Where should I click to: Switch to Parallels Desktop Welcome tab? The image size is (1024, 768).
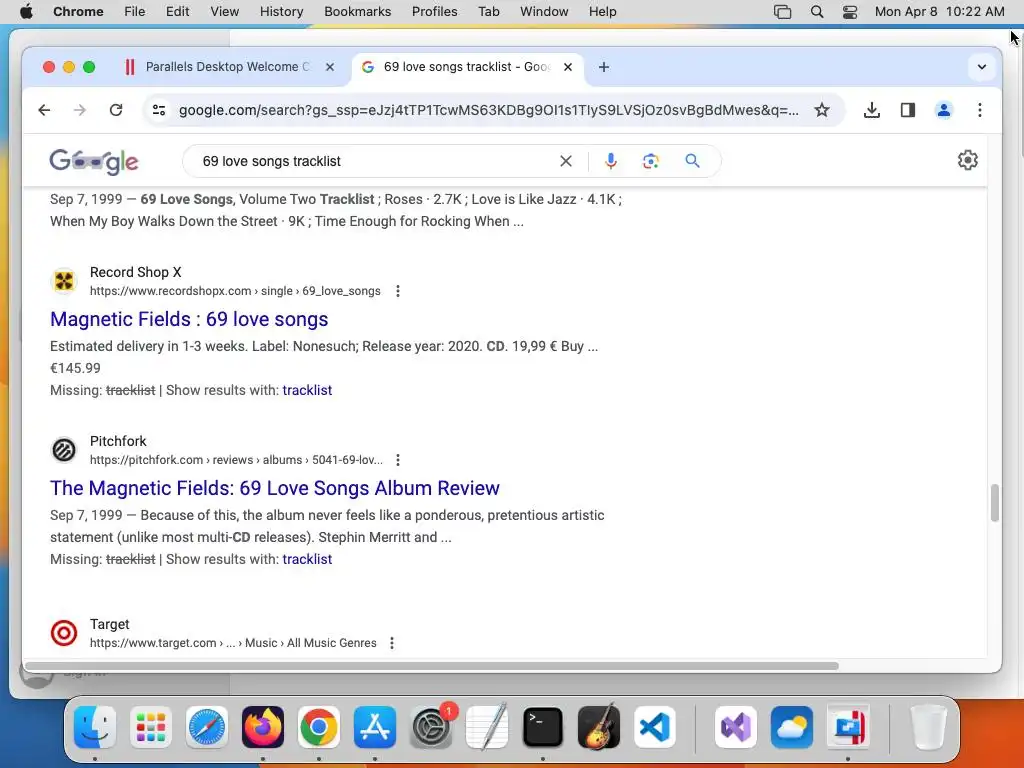pos(227,67)
